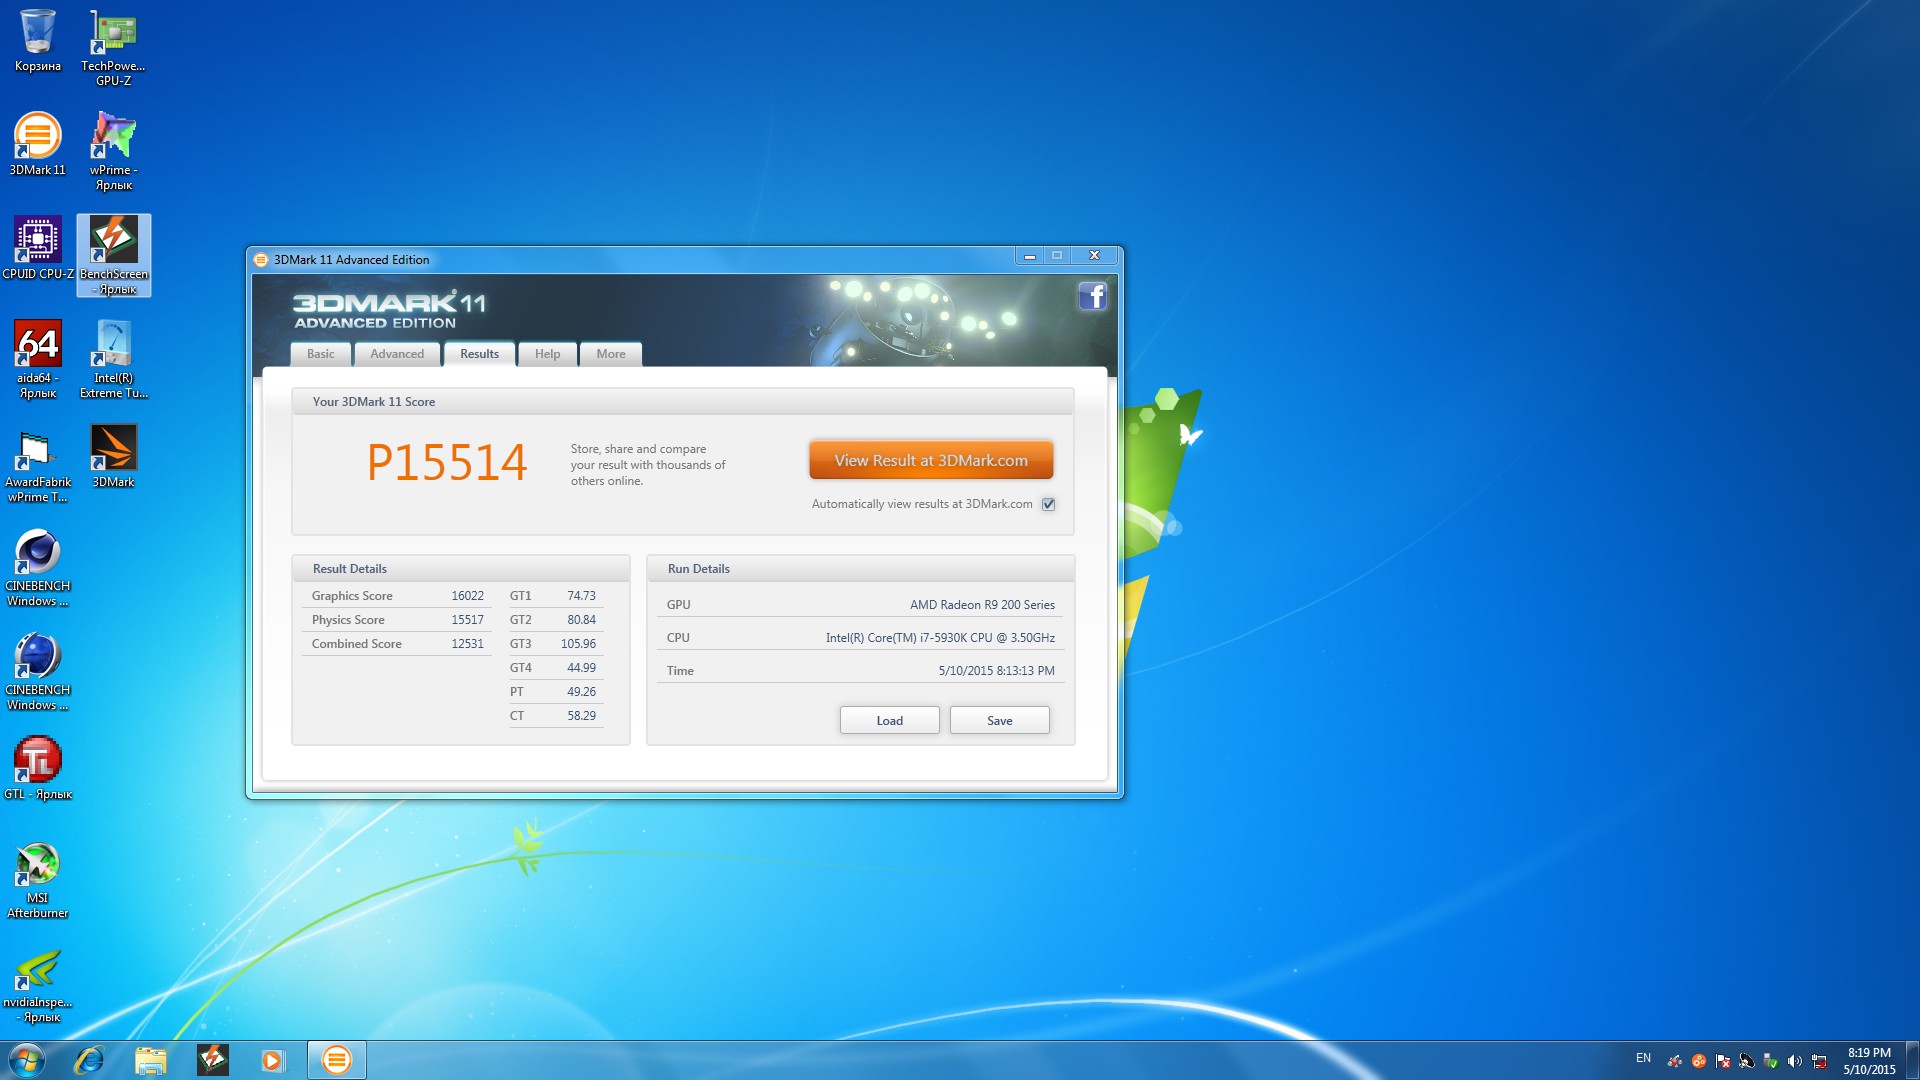This screenshot has height=1080, width=1920.
Task: Select the nvidiaInspector desktop shortcut
Action: [x=38, y=983]
